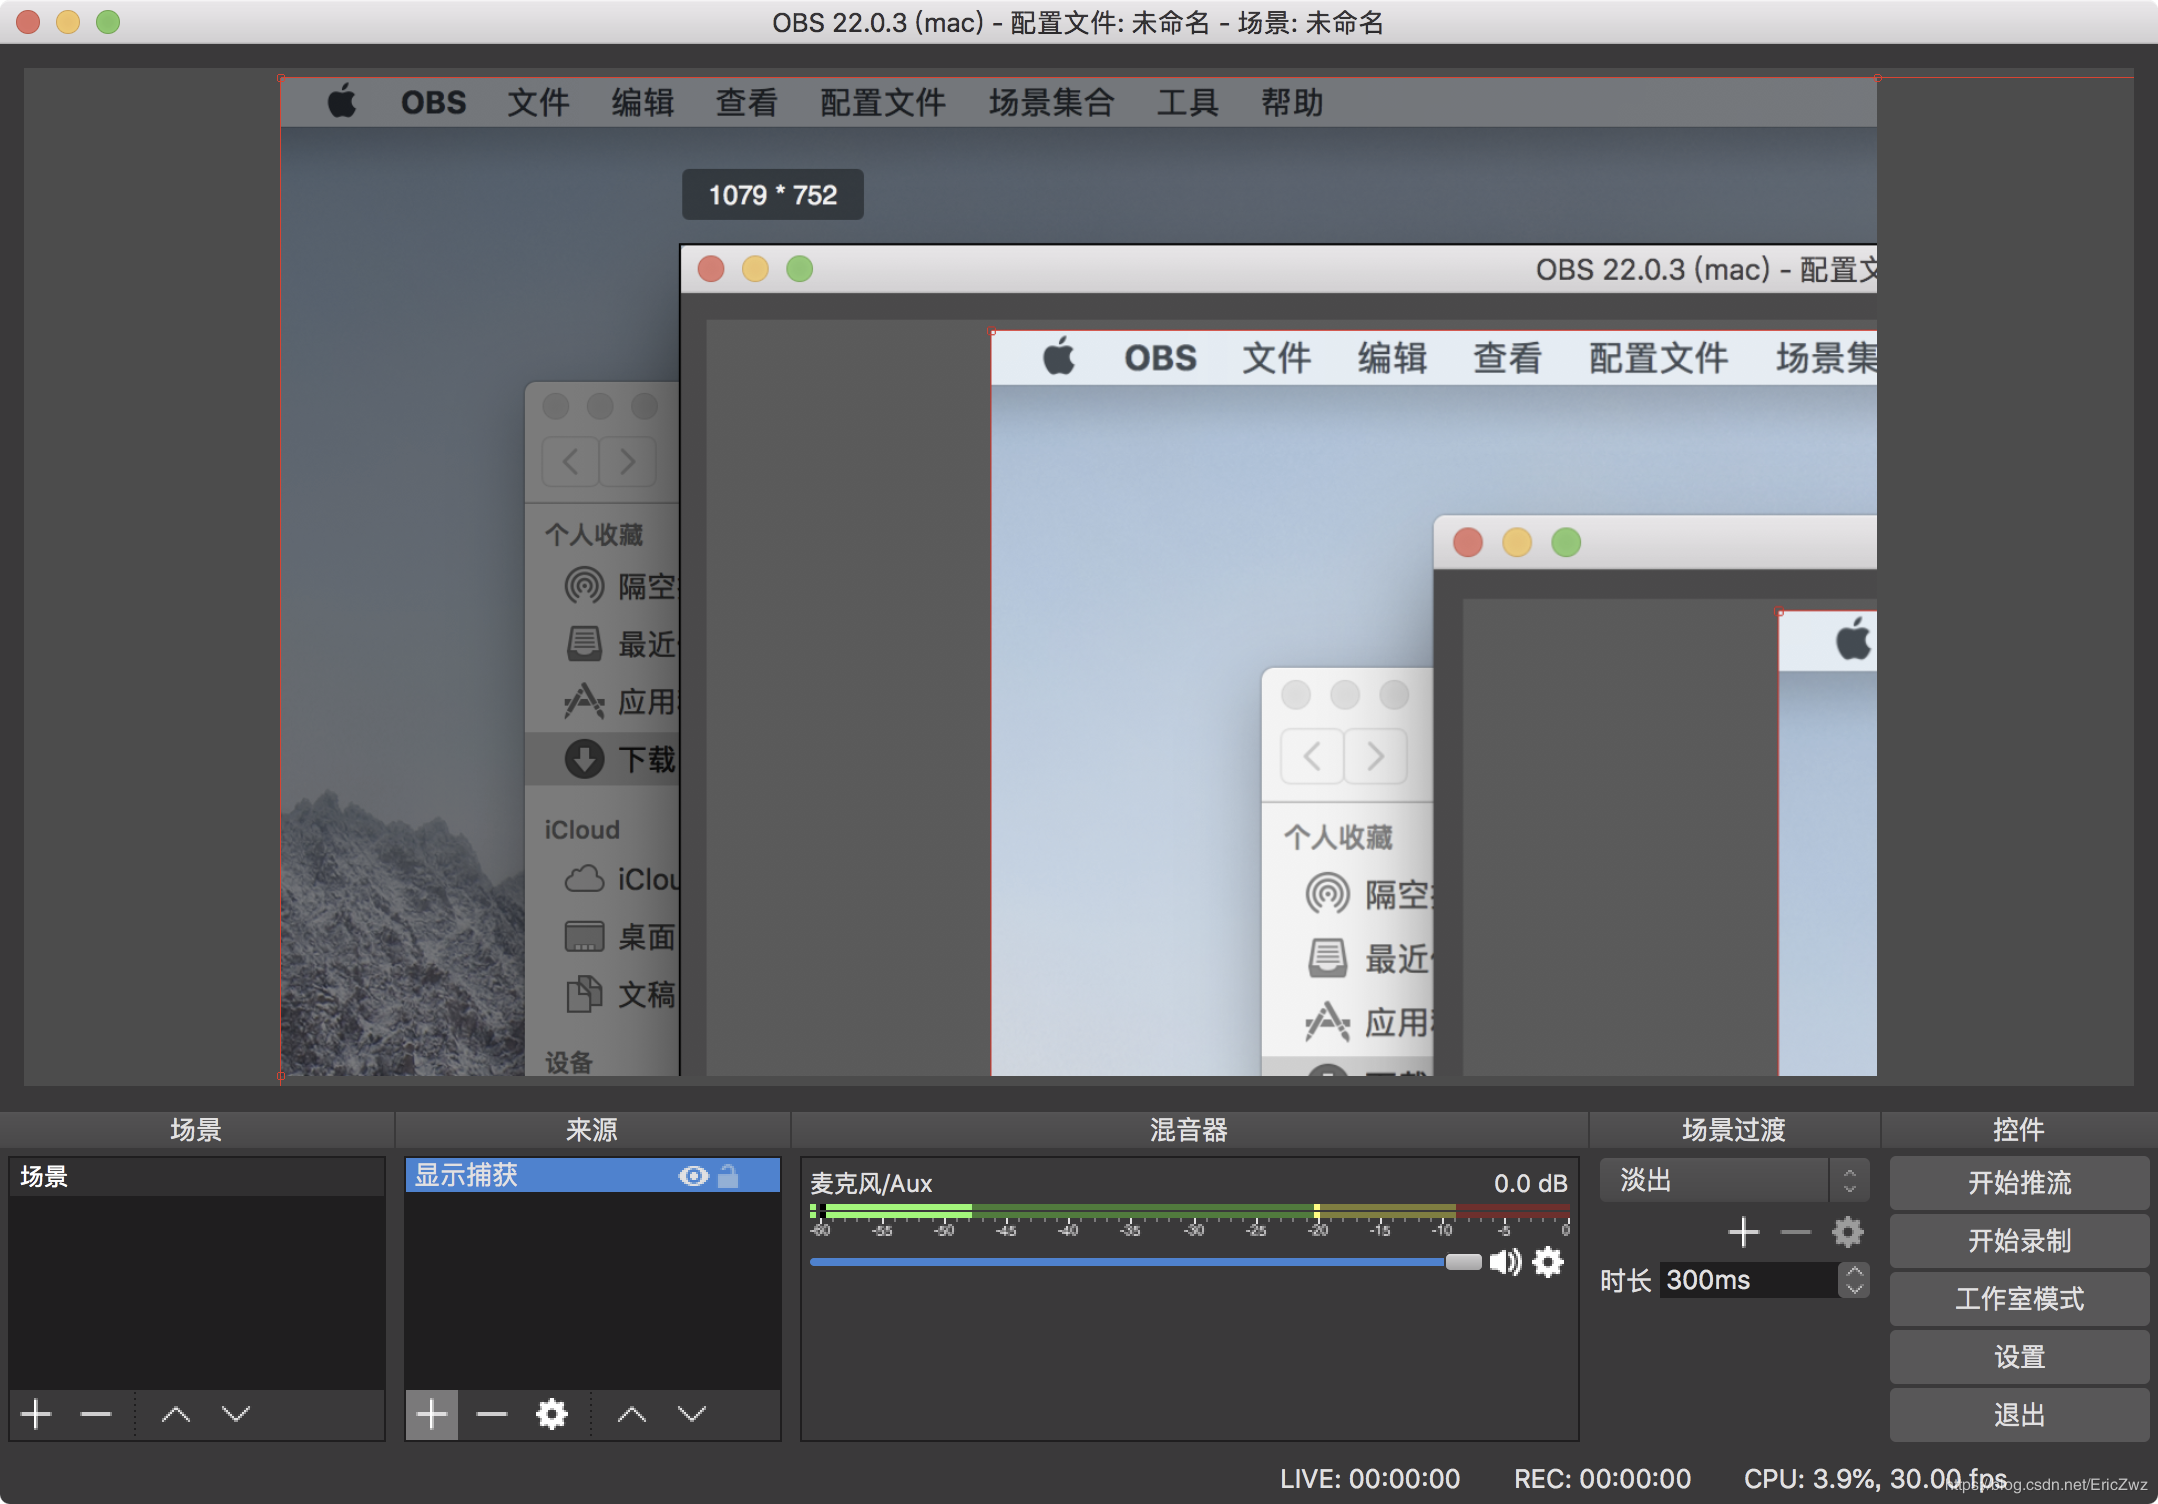Open 麦克风/Aux audio settings gear
This screenshot has height=1504, width=2158.
click(x=1548, y=1262)
